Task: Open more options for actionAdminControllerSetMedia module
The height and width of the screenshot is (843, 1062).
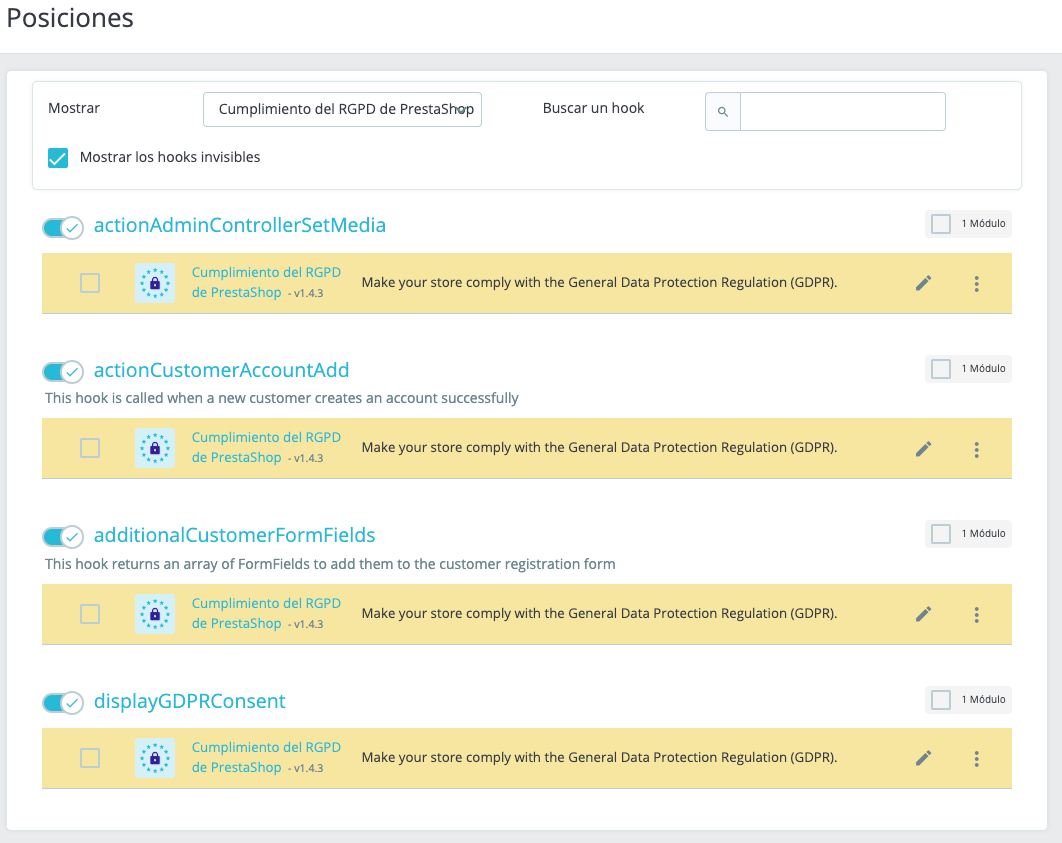Action: (x=976, y=284)
